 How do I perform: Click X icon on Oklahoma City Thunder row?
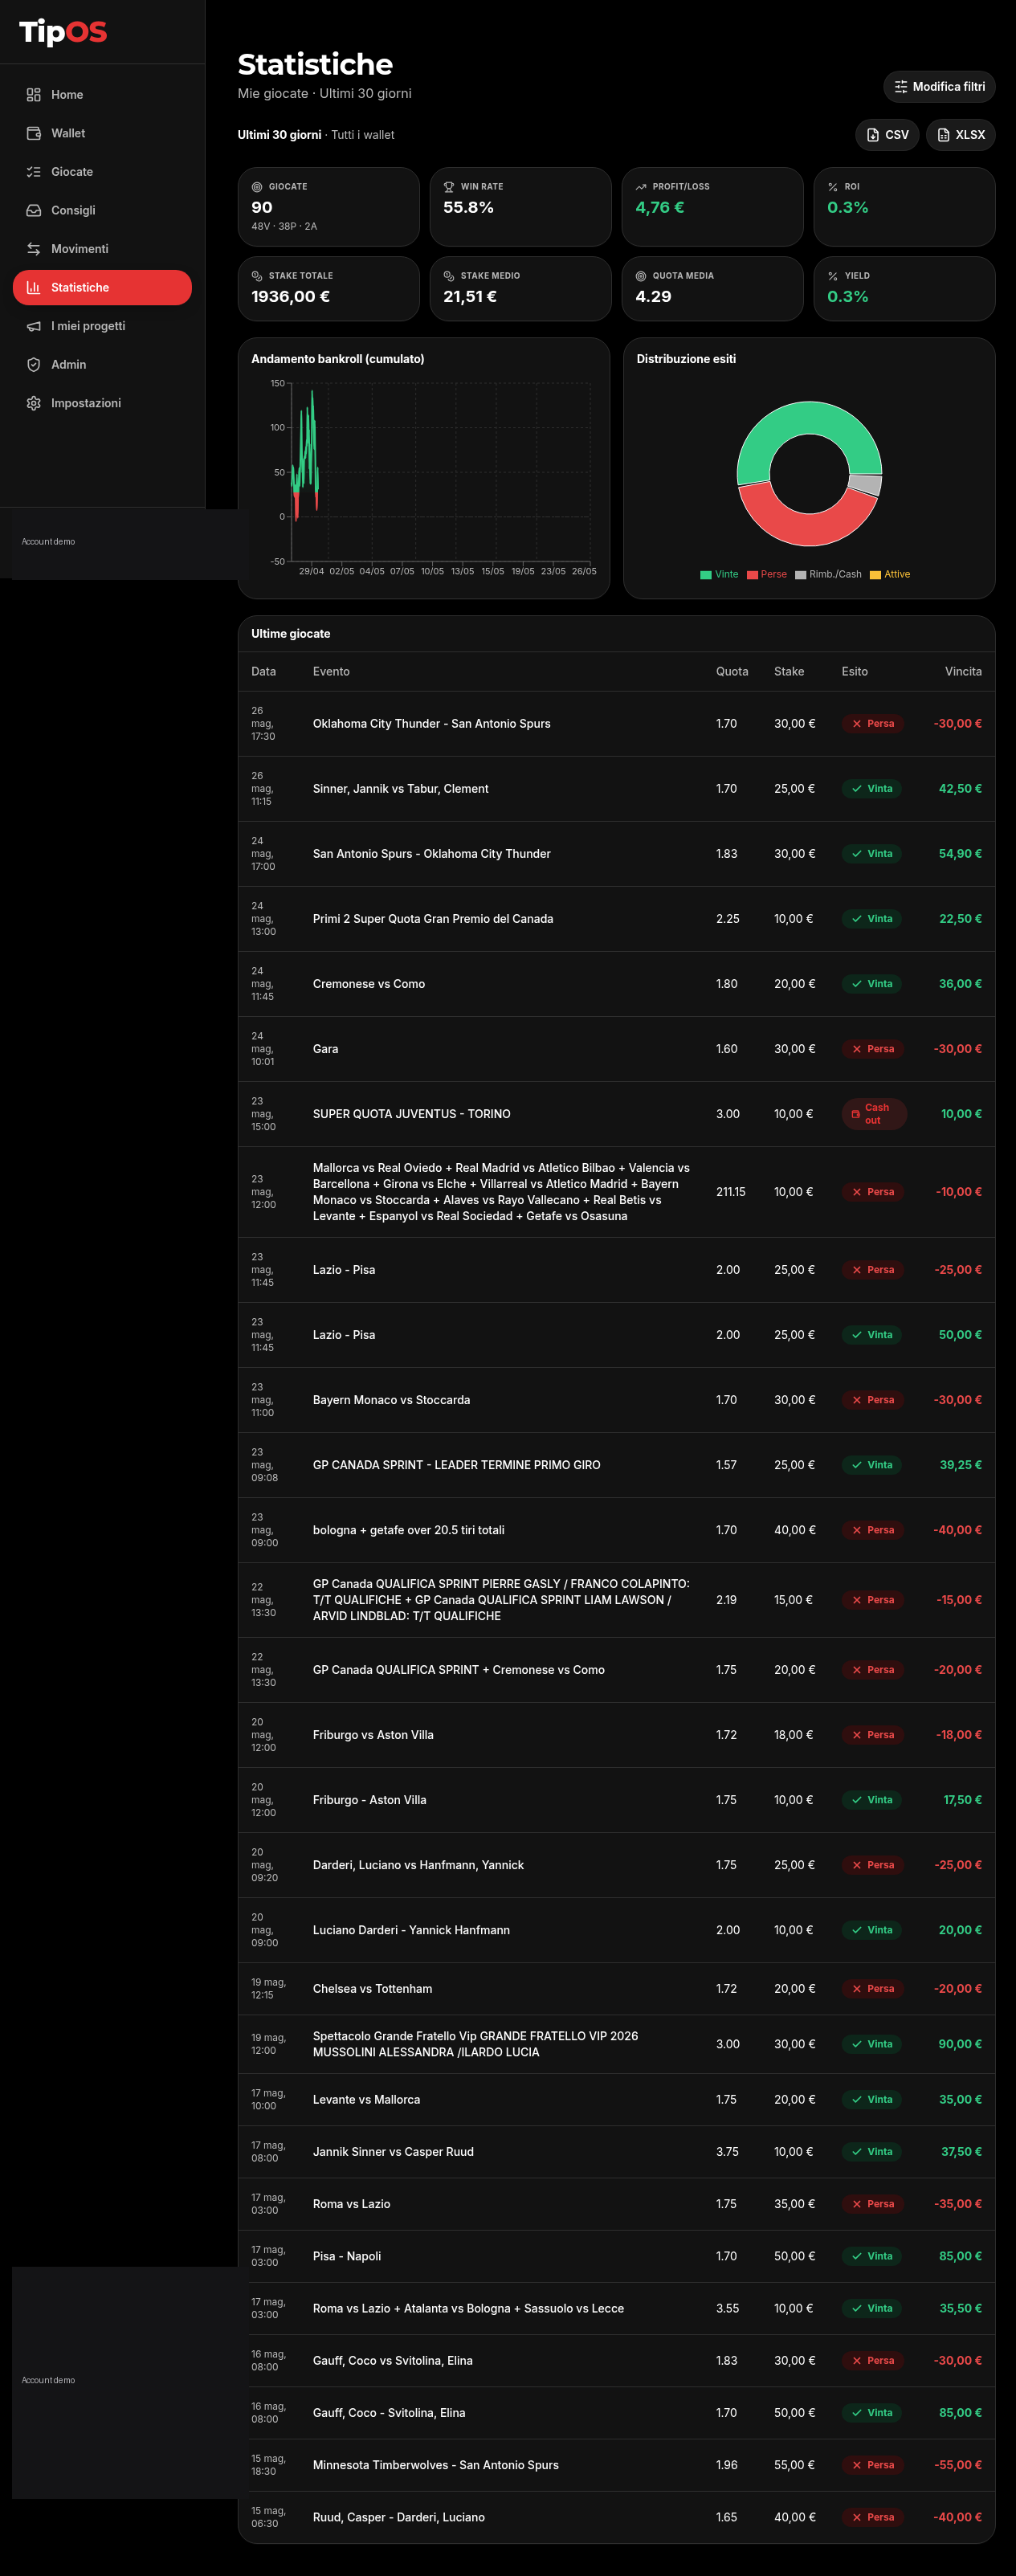tap(857, 724)
